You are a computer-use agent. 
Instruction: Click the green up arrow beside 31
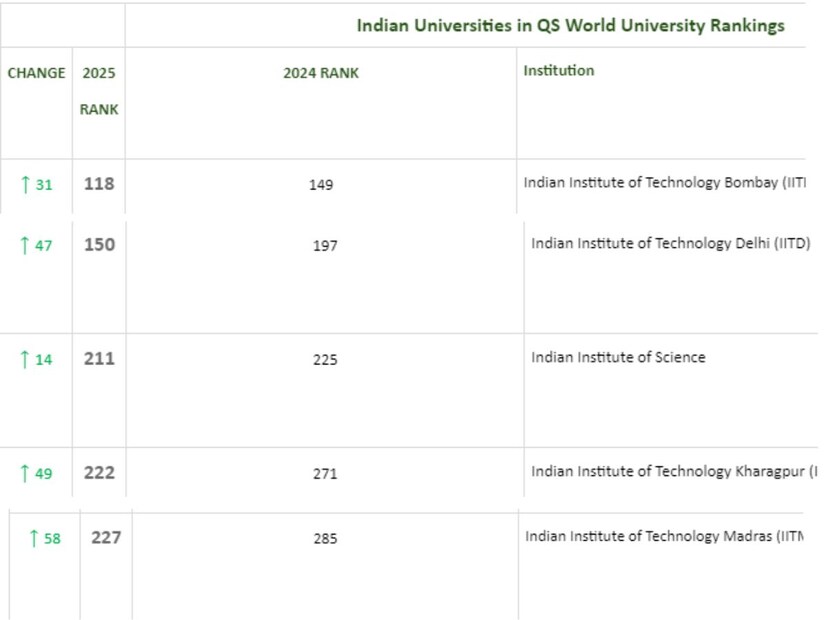tap(25, 185)
